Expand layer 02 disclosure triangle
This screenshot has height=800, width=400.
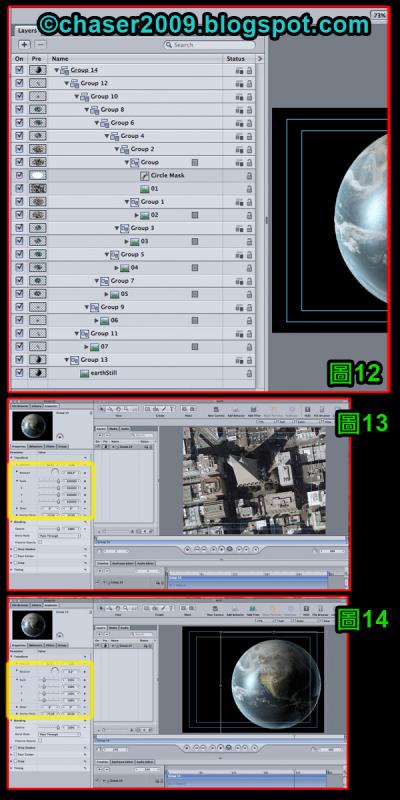point(137,215)
